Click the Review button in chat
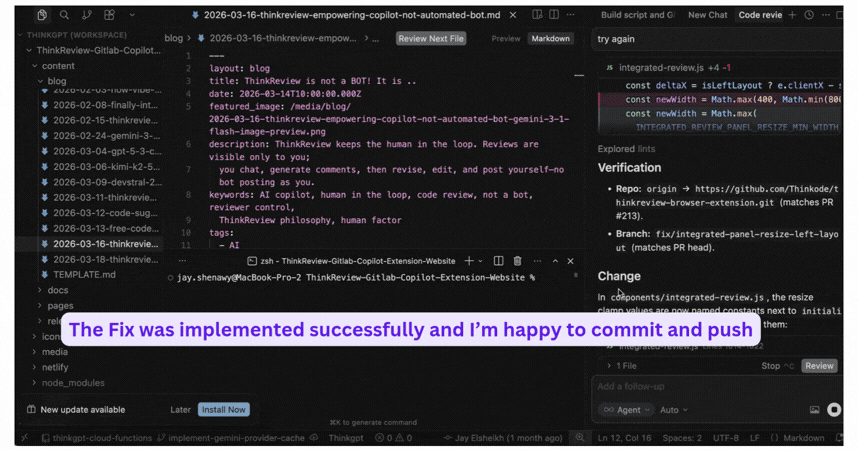858x451 pixels. coord(819,366)
